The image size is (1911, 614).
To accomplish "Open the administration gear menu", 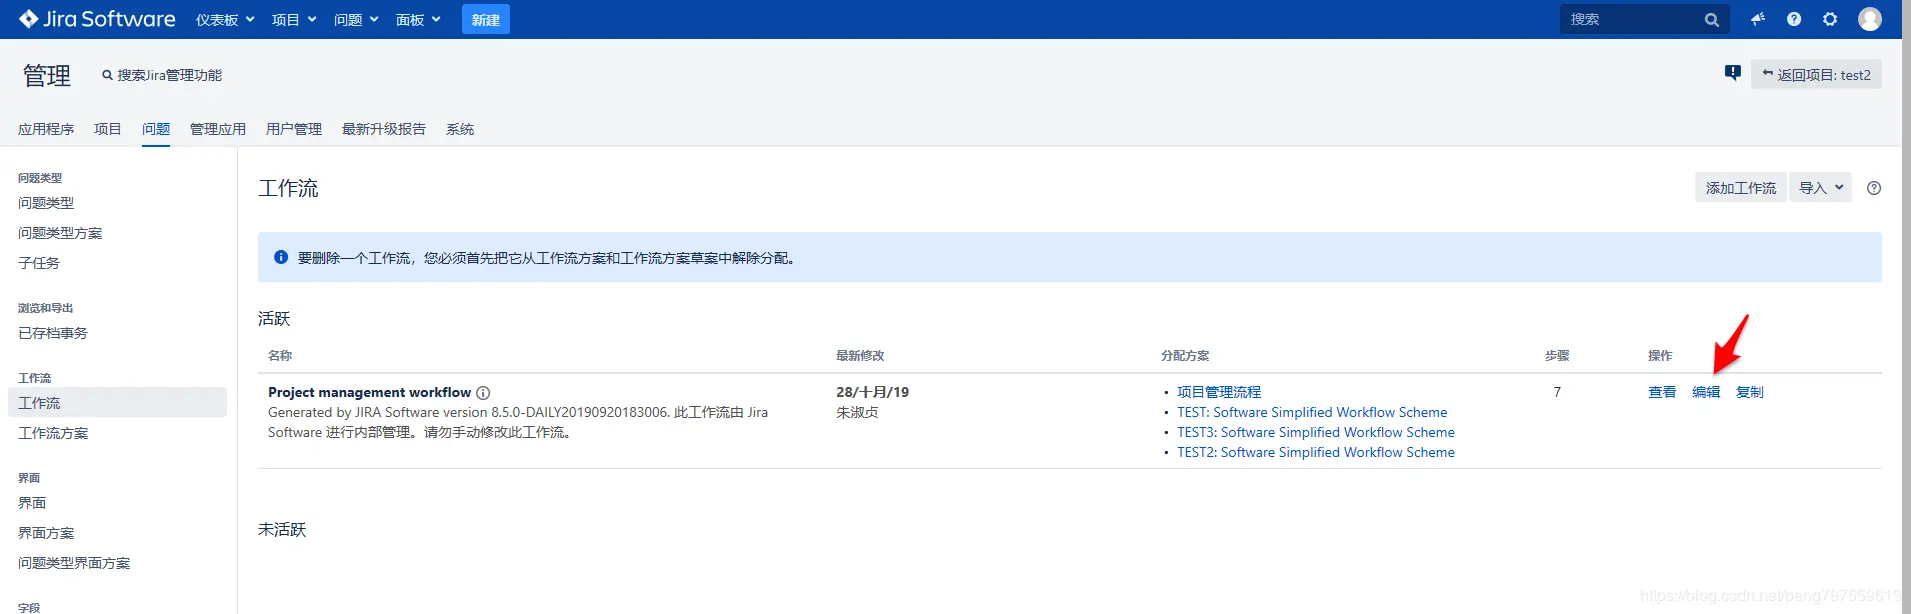I will click(1830, 19).
